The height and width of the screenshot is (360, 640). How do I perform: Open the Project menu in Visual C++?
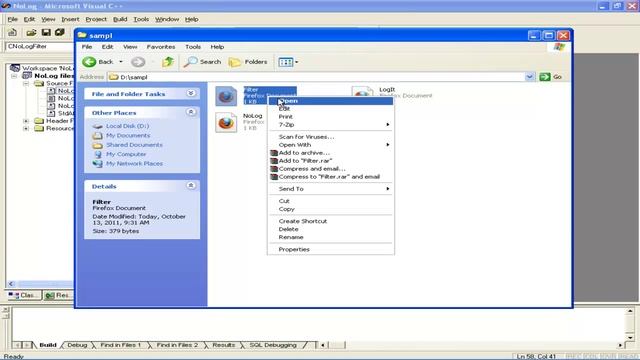[x=96, y=19]
